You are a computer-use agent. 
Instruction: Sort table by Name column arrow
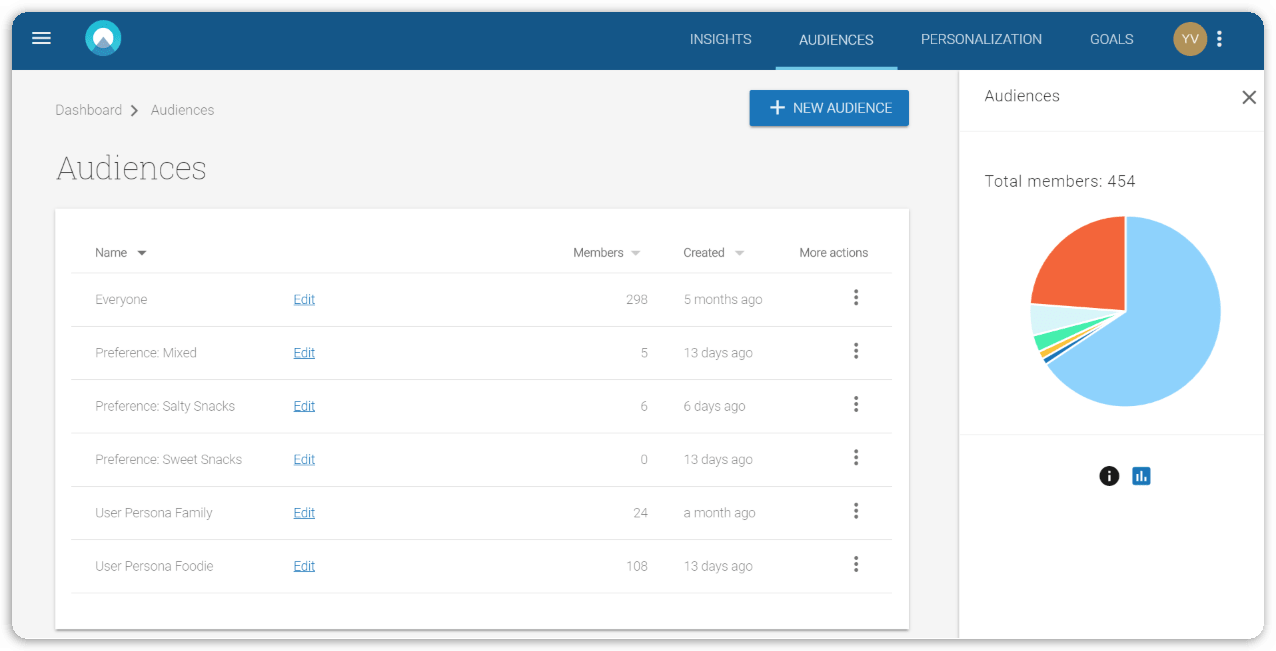pos(142,253)
